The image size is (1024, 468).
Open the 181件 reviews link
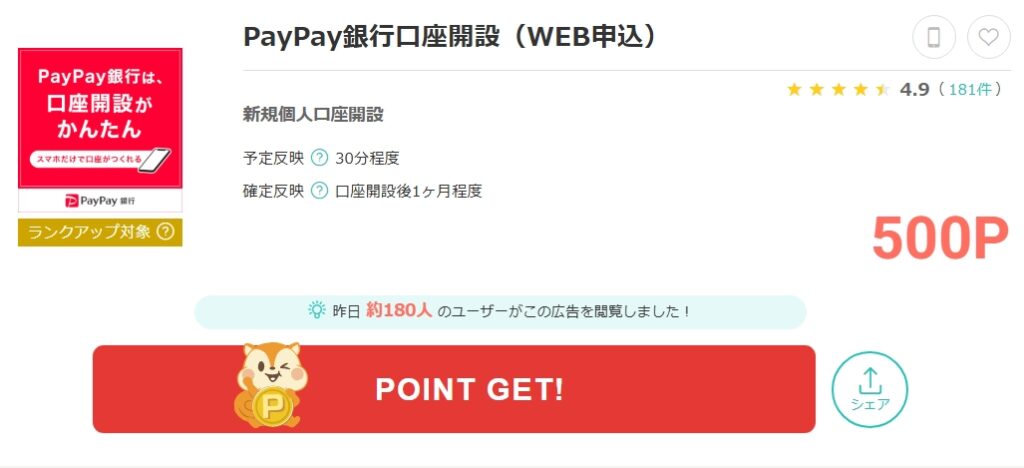(x=970, y=89)
